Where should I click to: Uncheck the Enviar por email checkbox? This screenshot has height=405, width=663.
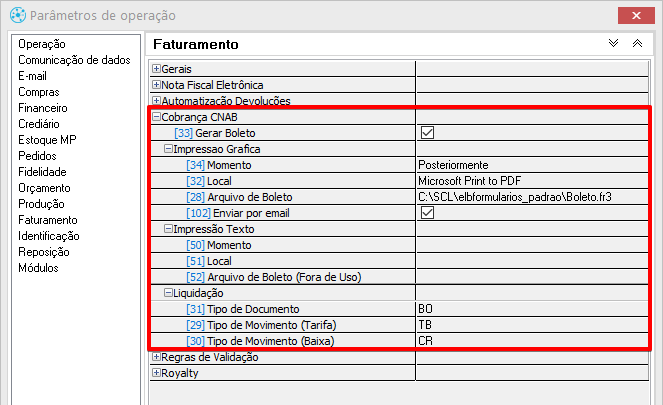tap(427, 213)
